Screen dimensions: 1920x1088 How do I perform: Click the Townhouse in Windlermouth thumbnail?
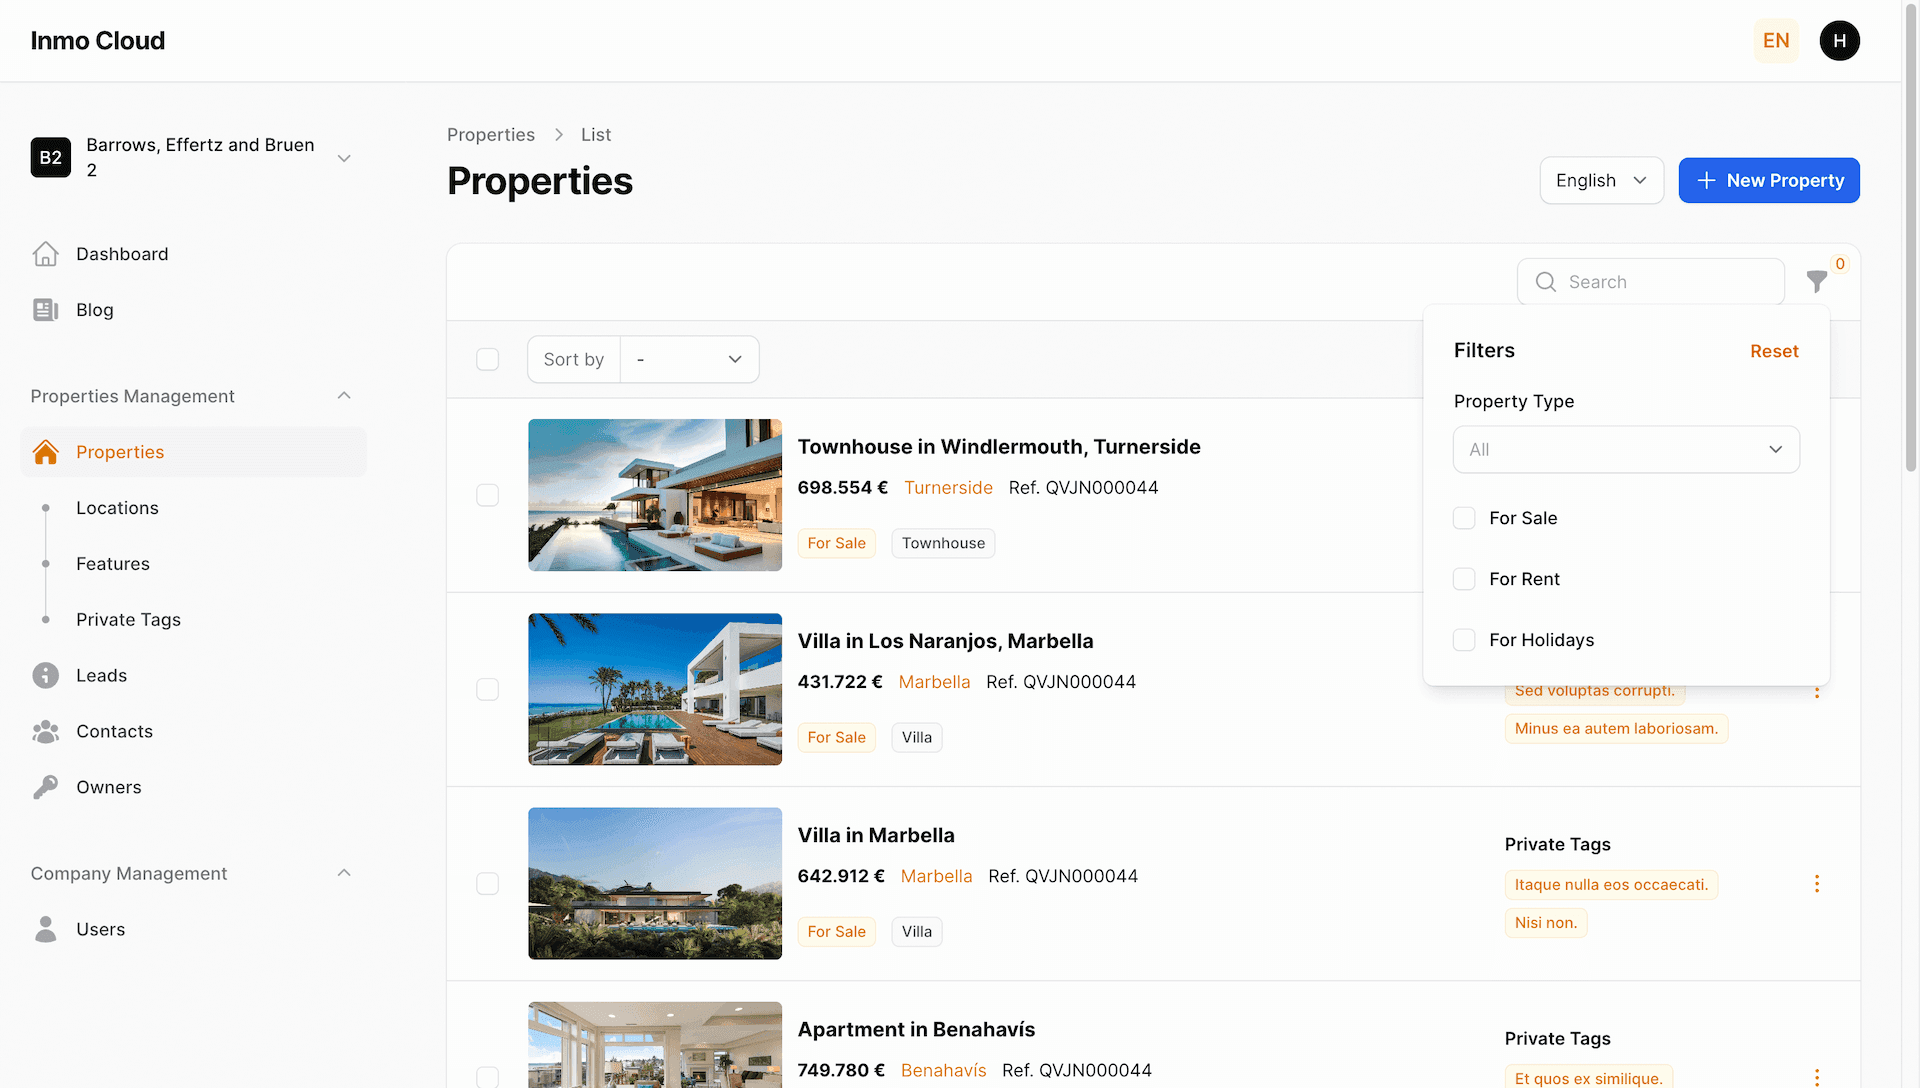655,495
